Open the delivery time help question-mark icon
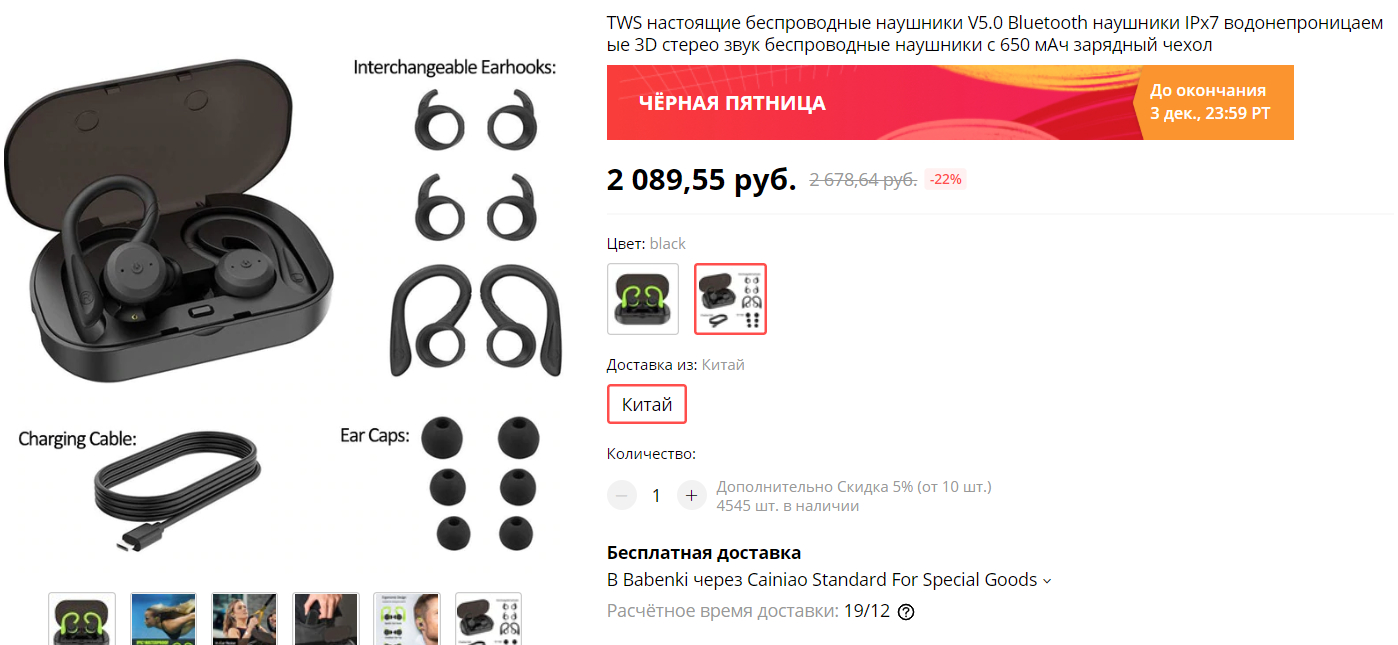Viewport: 1398px width, 645px height. tap(906, 612)
